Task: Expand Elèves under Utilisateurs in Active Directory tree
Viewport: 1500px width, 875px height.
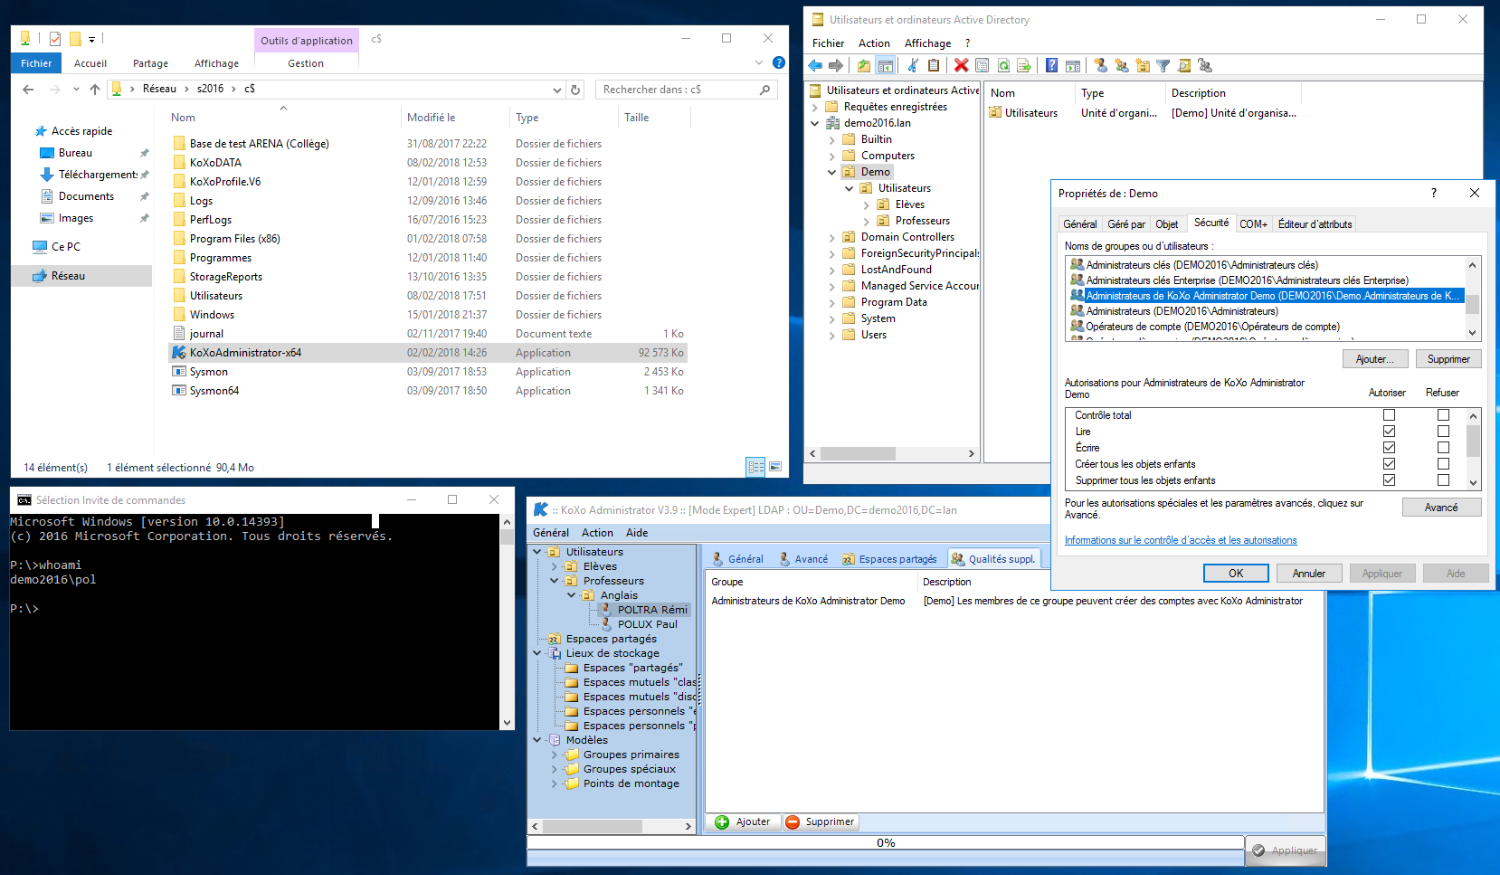Action: coord(867,205)
